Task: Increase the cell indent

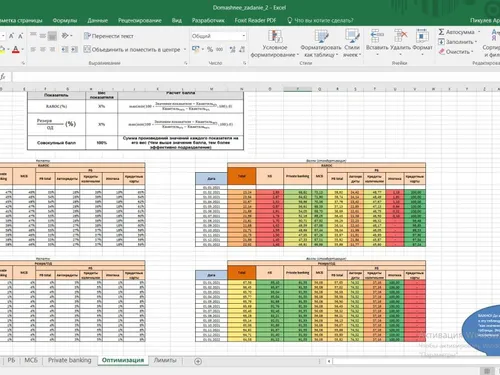Action: click(x=74, y=50)
